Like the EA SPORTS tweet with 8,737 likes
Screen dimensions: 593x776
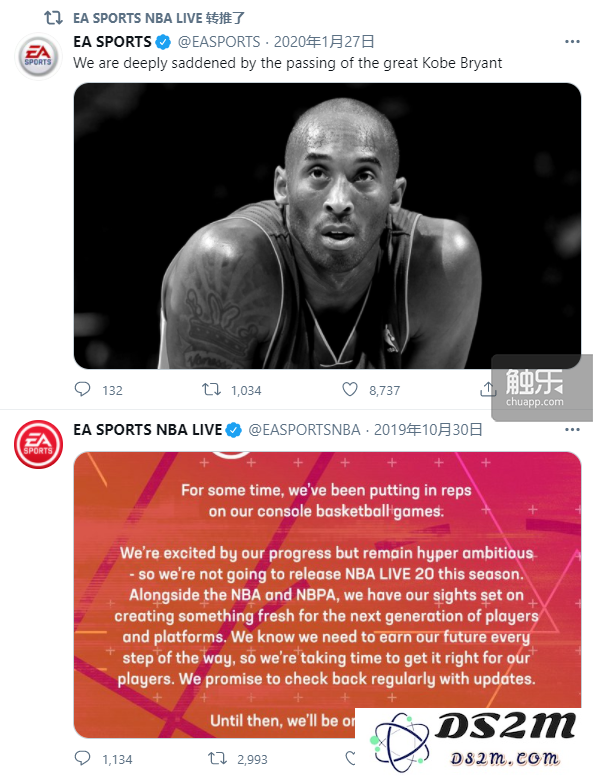click(350, 389)
